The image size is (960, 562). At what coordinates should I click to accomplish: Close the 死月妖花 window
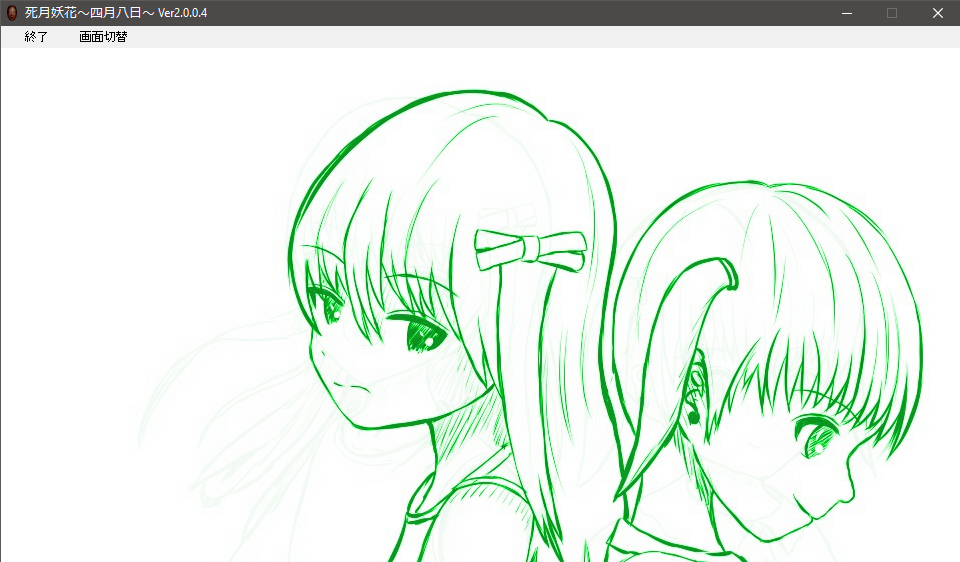937,13
